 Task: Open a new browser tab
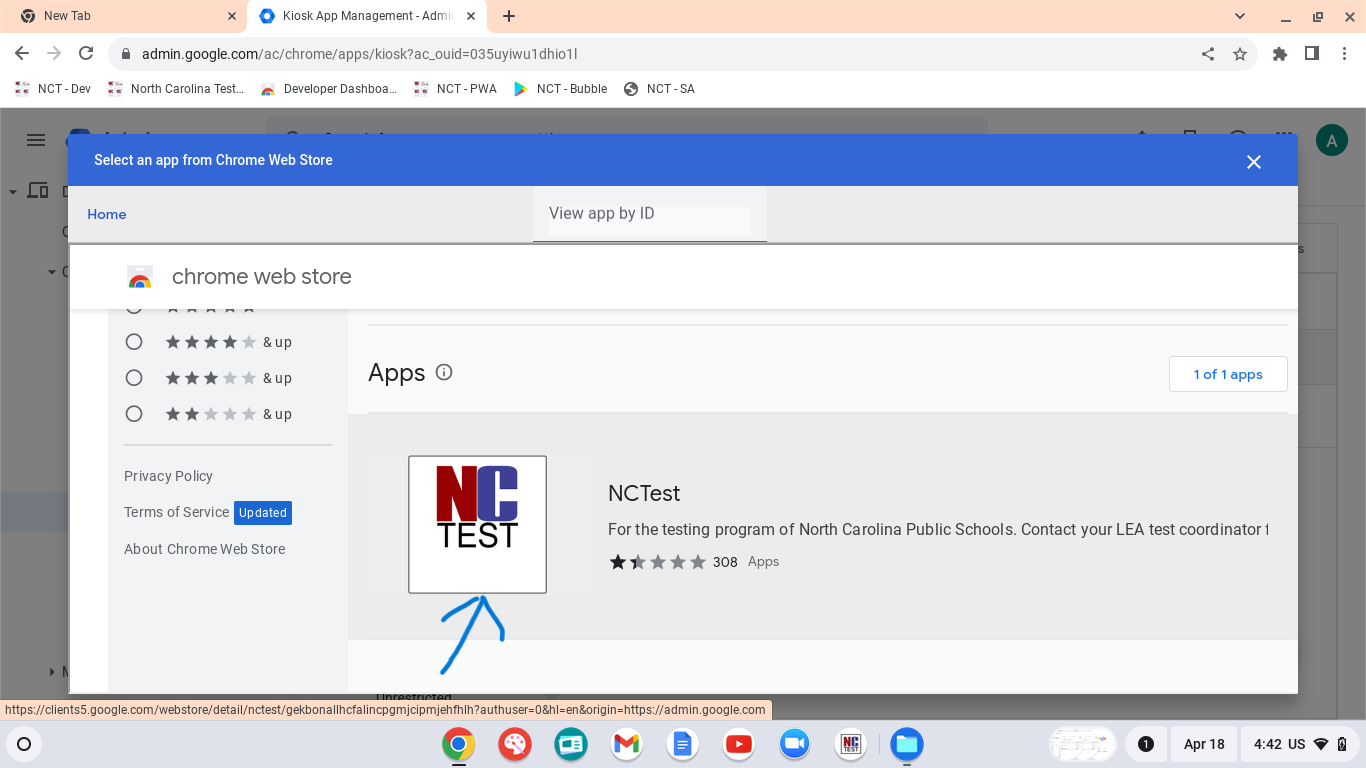click(x=509, y=16)
